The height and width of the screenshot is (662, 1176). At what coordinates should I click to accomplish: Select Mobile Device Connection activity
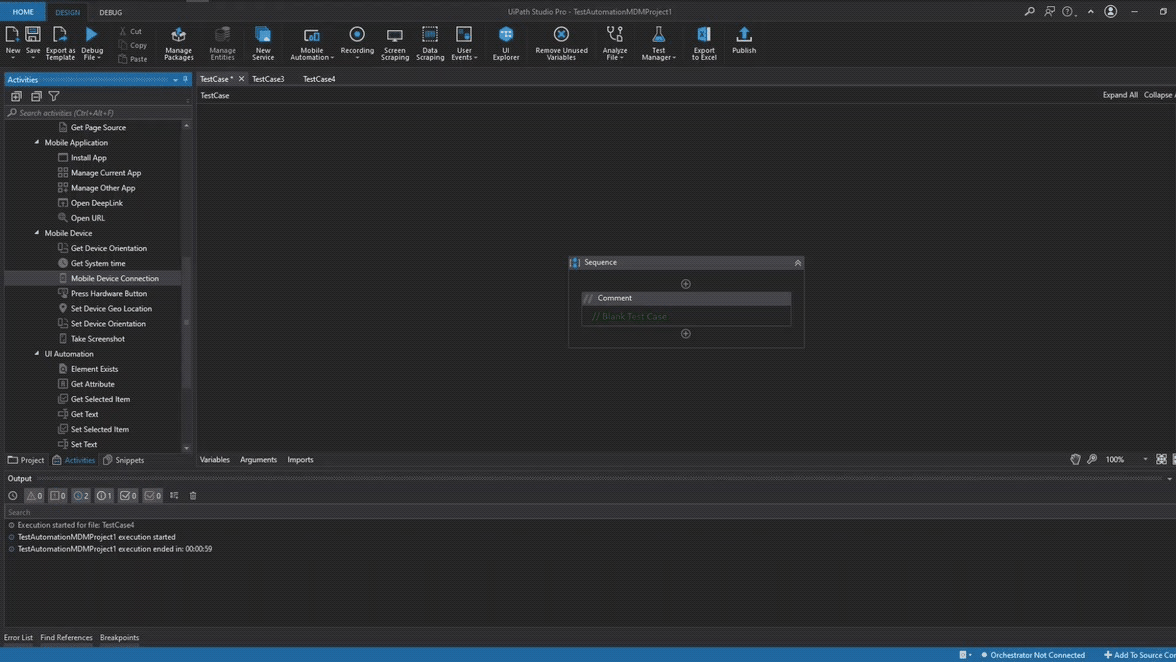(x=114, y=279)
